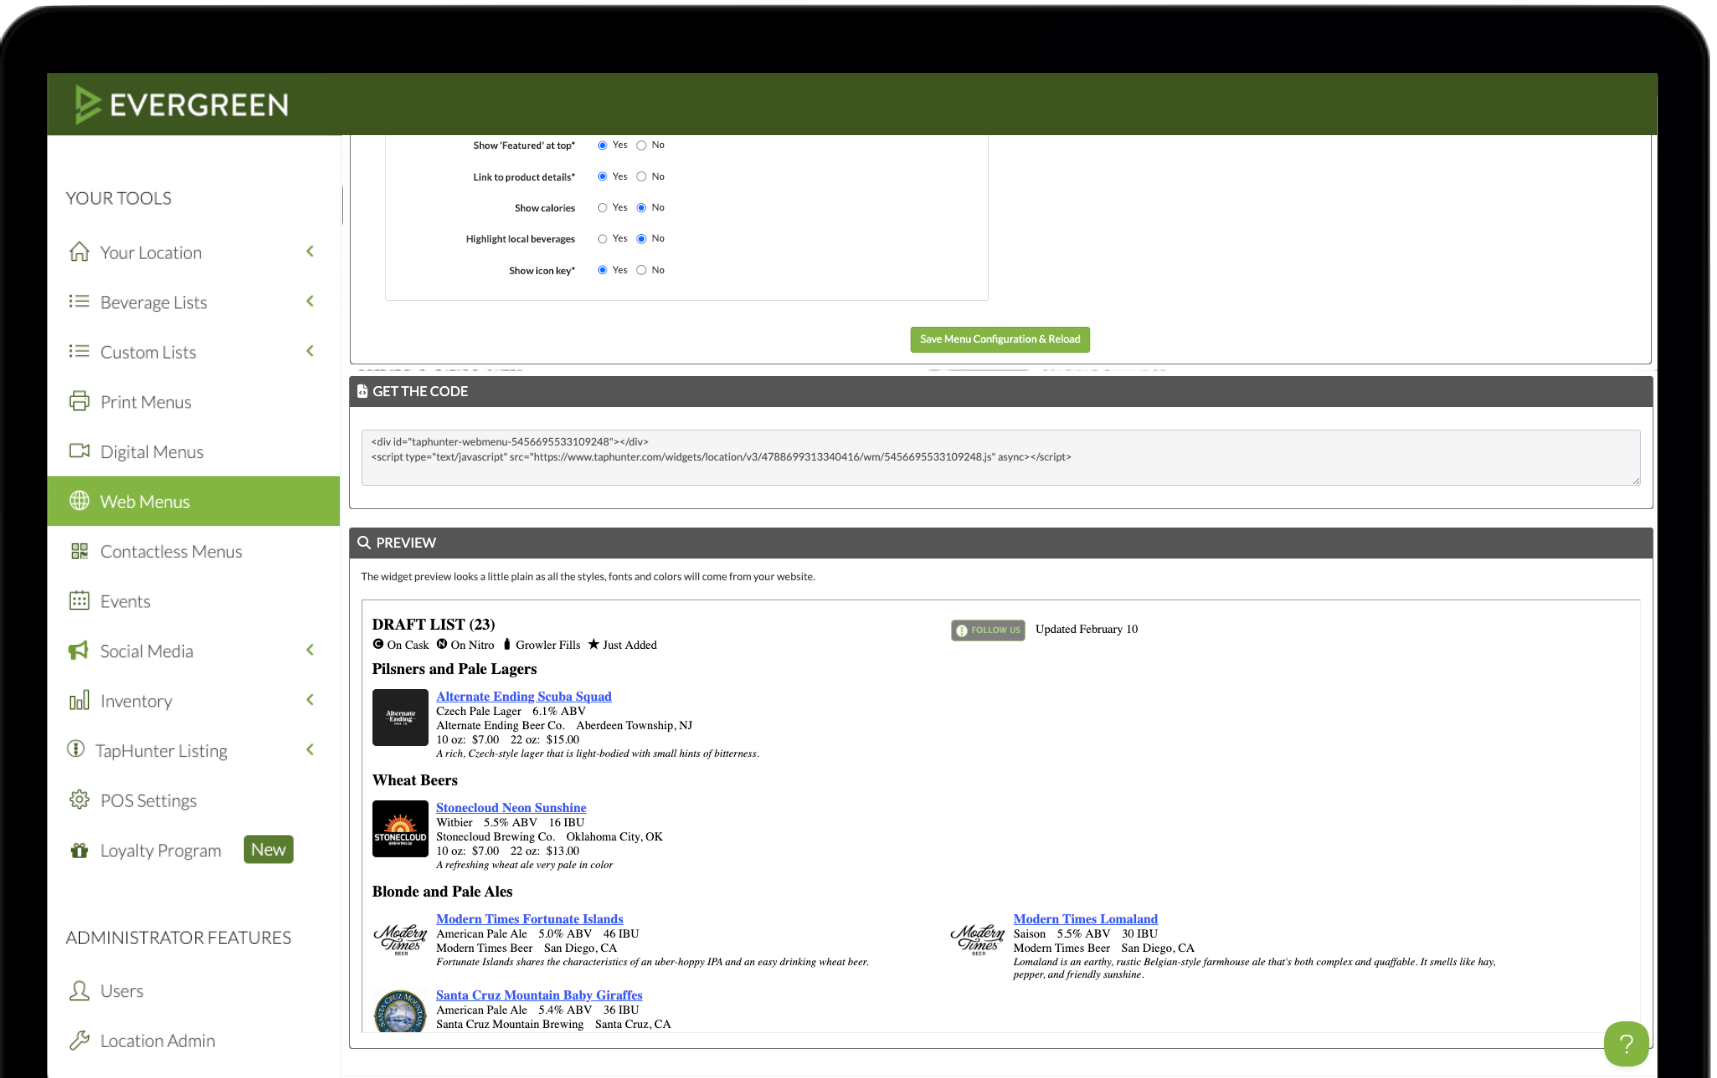Expand the Inventory submenu arrow
This screenshot has width=1717, height=1078.
(x=310, y=700)
